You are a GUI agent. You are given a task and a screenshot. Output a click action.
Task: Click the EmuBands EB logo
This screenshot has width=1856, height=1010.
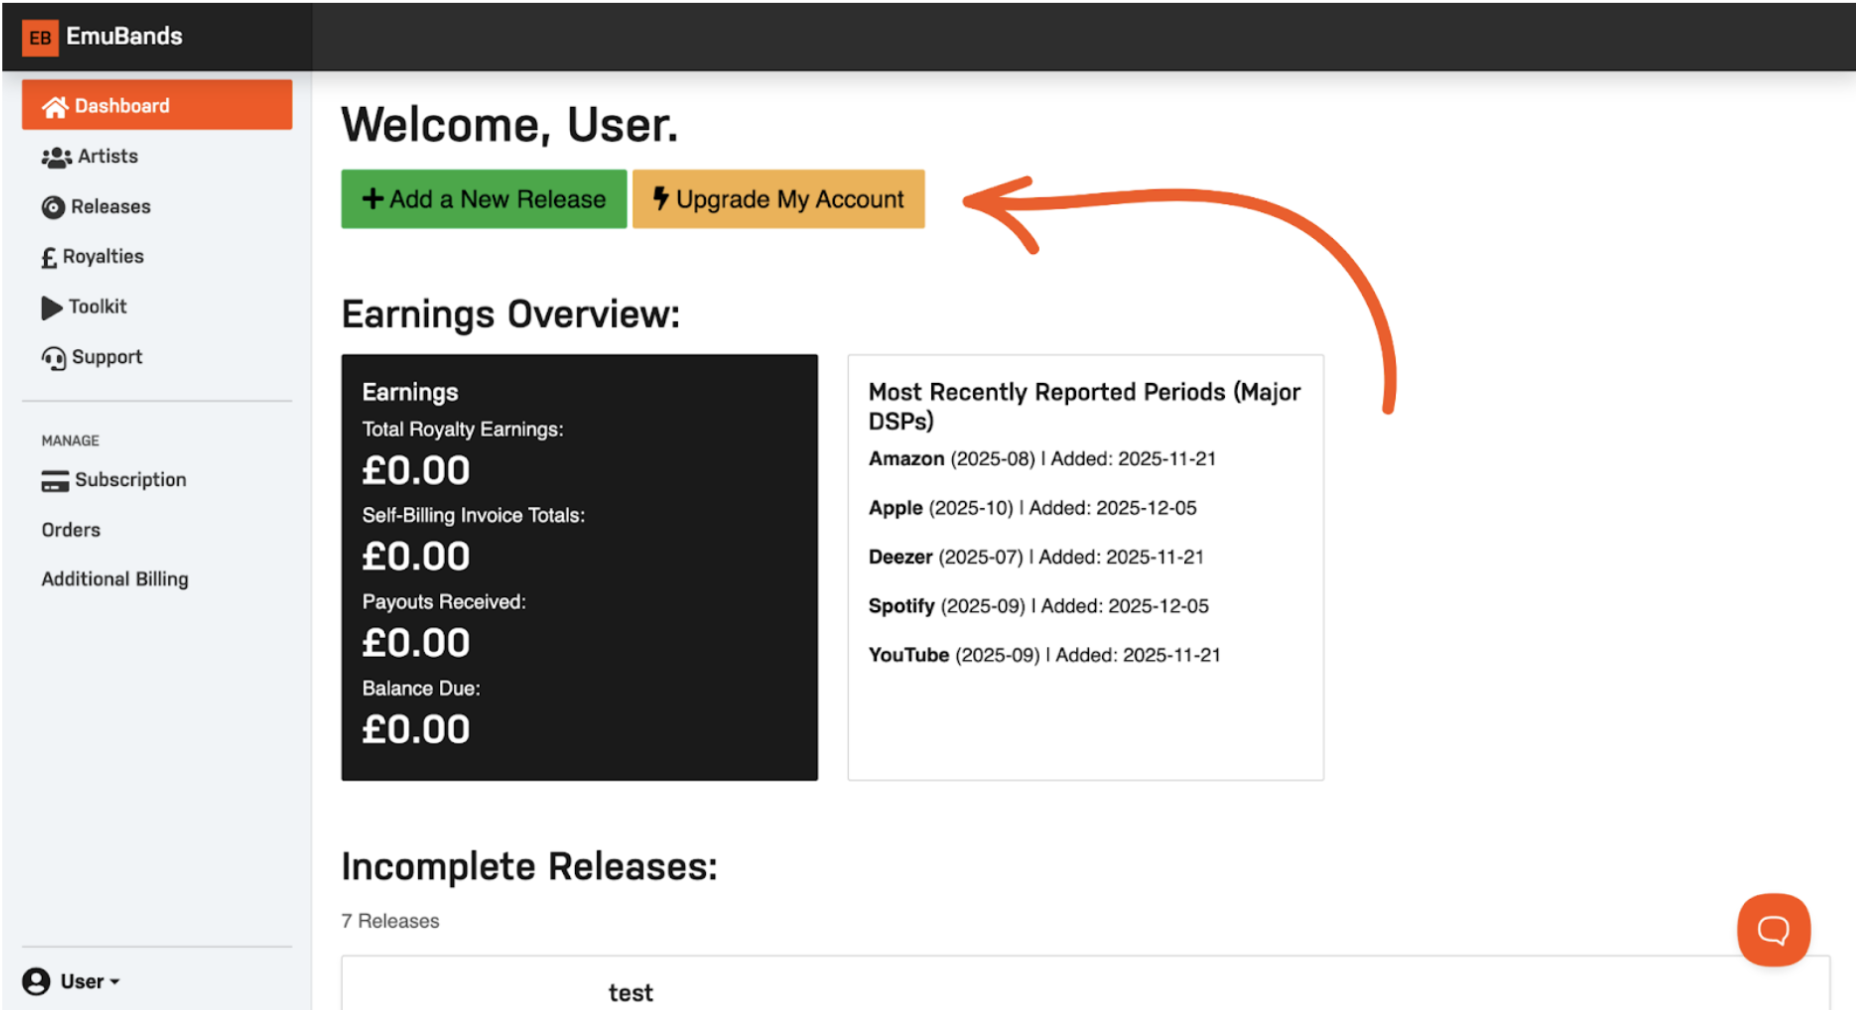point(40,37)
